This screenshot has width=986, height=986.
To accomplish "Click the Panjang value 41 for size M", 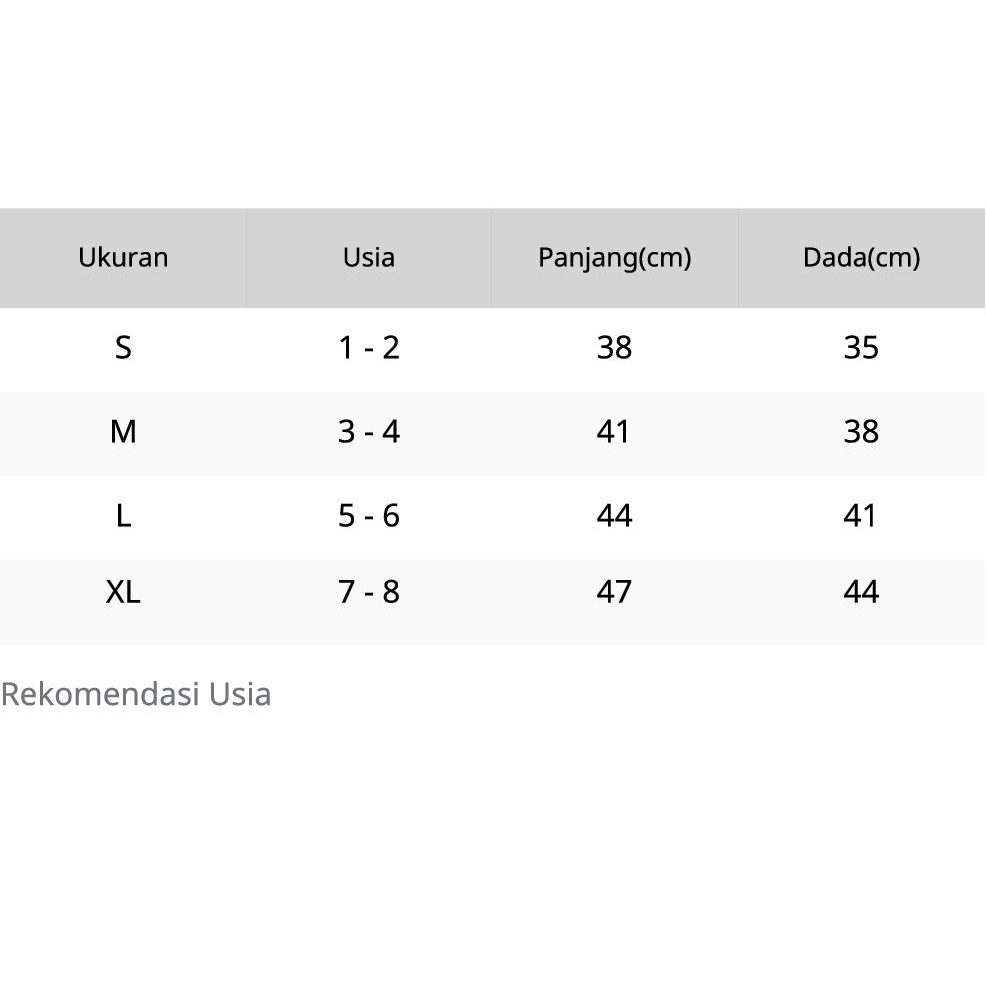I will [x=614, y=432].
